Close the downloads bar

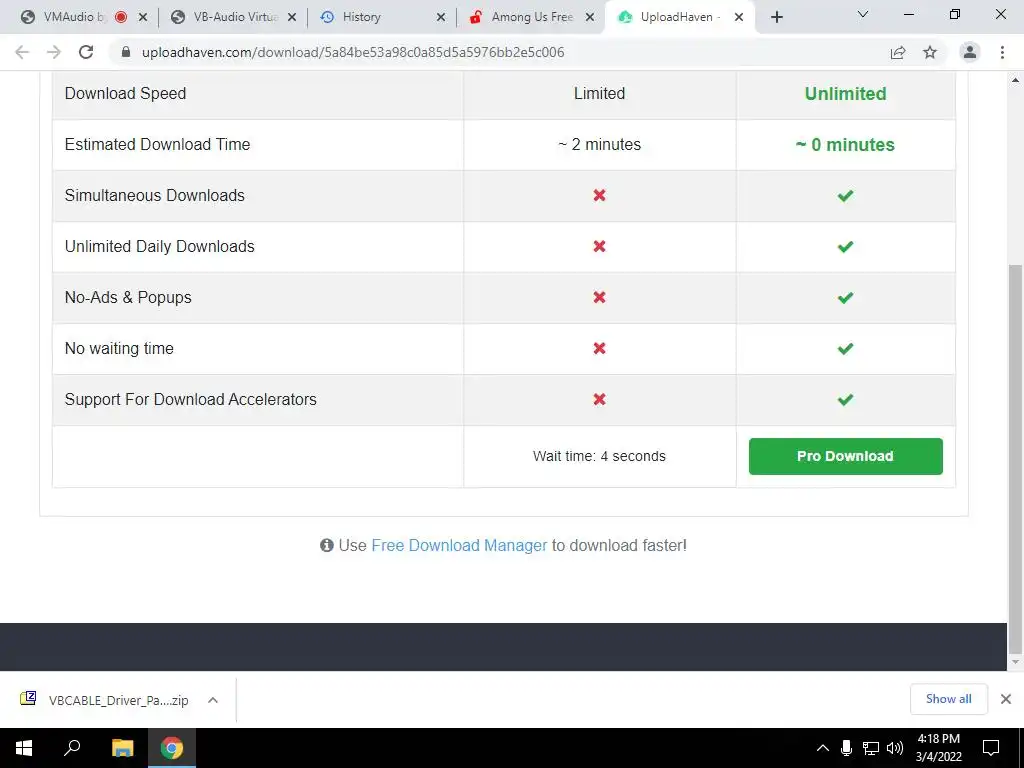pos(1006,699)
